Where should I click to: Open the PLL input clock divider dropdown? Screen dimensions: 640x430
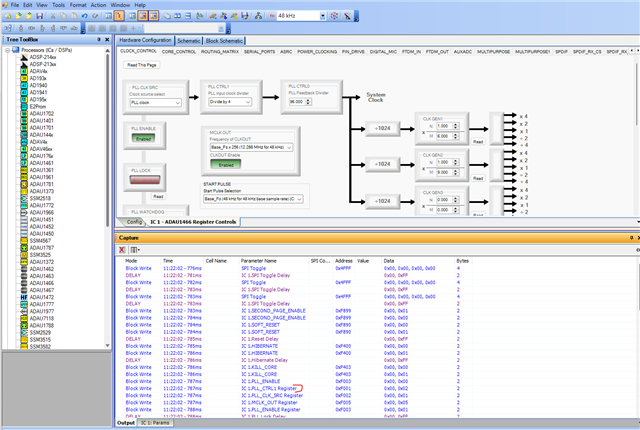(230, 102)
